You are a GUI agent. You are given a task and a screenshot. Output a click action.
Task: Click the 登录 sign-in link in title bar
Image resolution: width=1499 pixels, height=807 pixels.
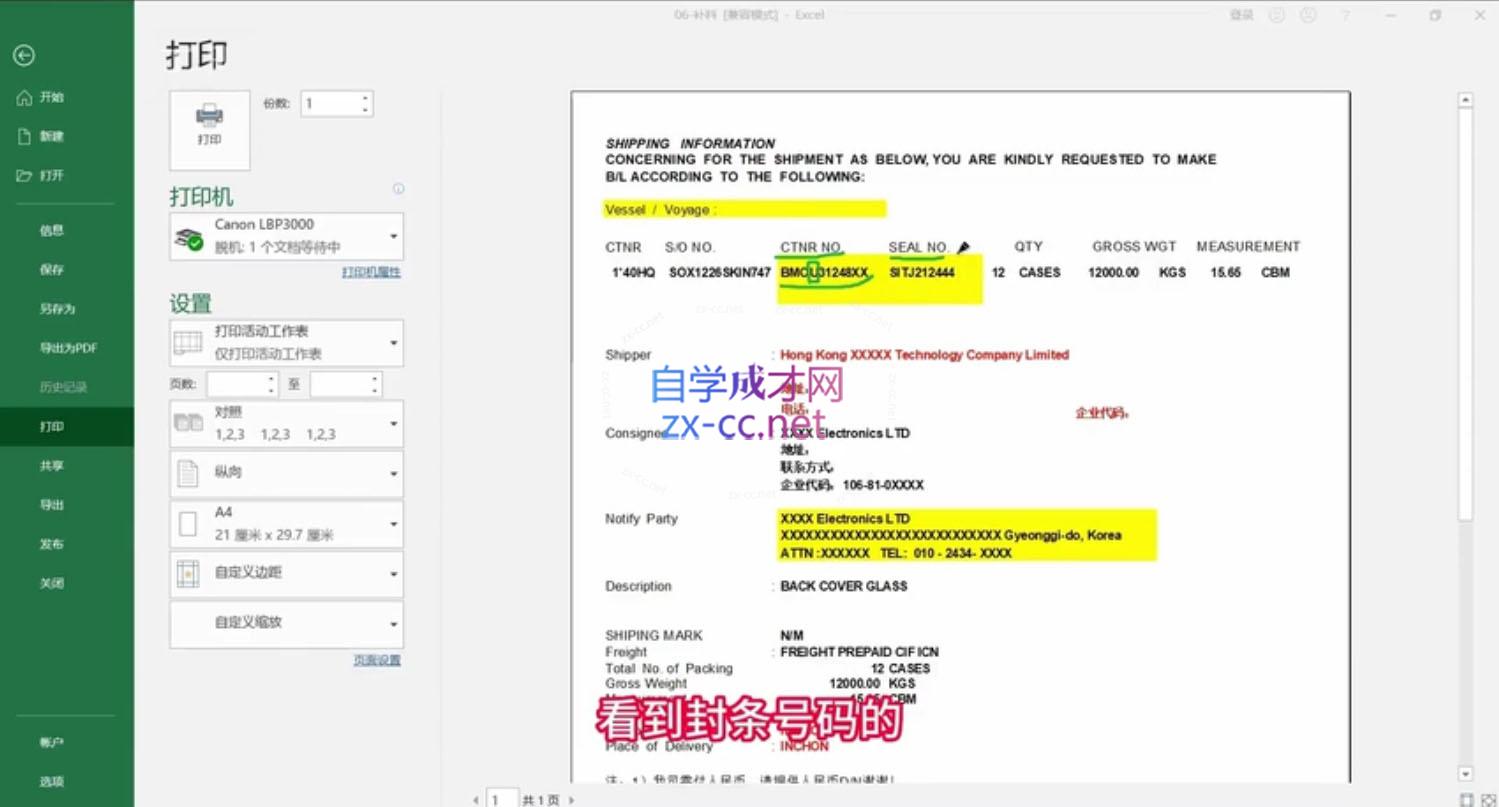[1241, 15]
